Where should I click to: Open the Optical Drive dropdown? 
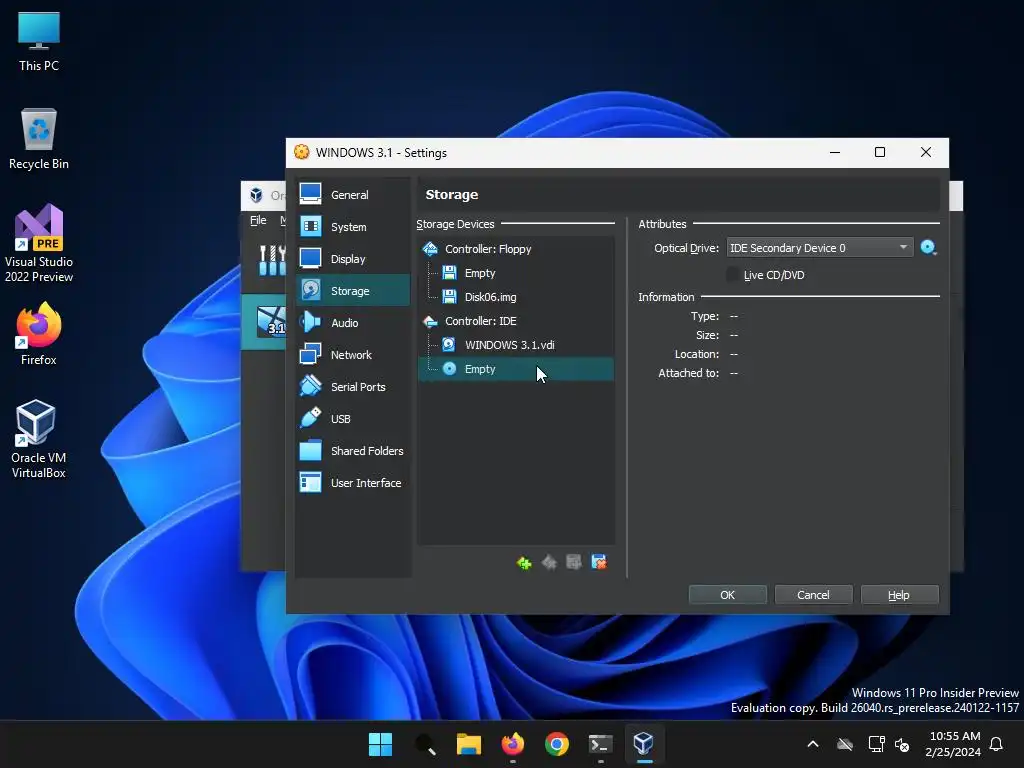[820, 248]
